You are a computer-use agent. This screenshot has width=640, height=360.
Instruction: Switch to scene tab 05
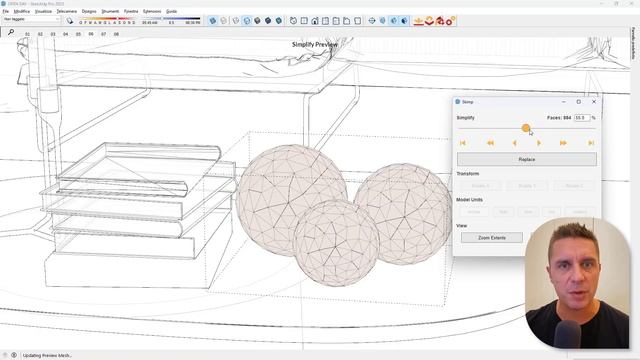click(78, 34)
